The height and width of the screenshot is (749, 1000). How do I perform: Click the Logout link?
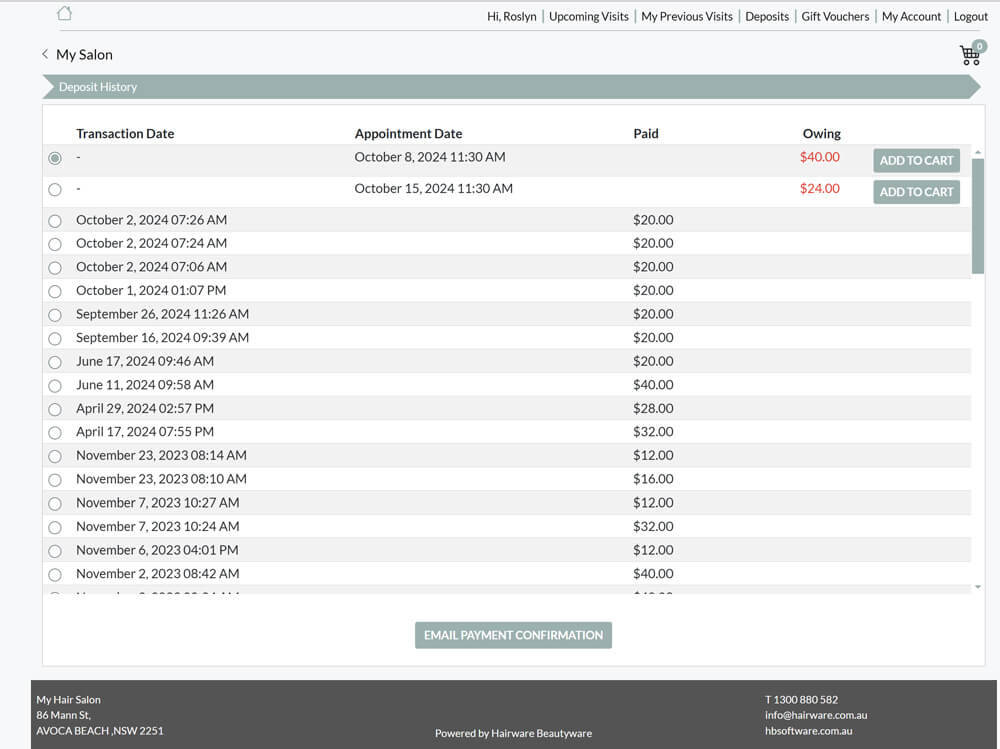point(970,16)
